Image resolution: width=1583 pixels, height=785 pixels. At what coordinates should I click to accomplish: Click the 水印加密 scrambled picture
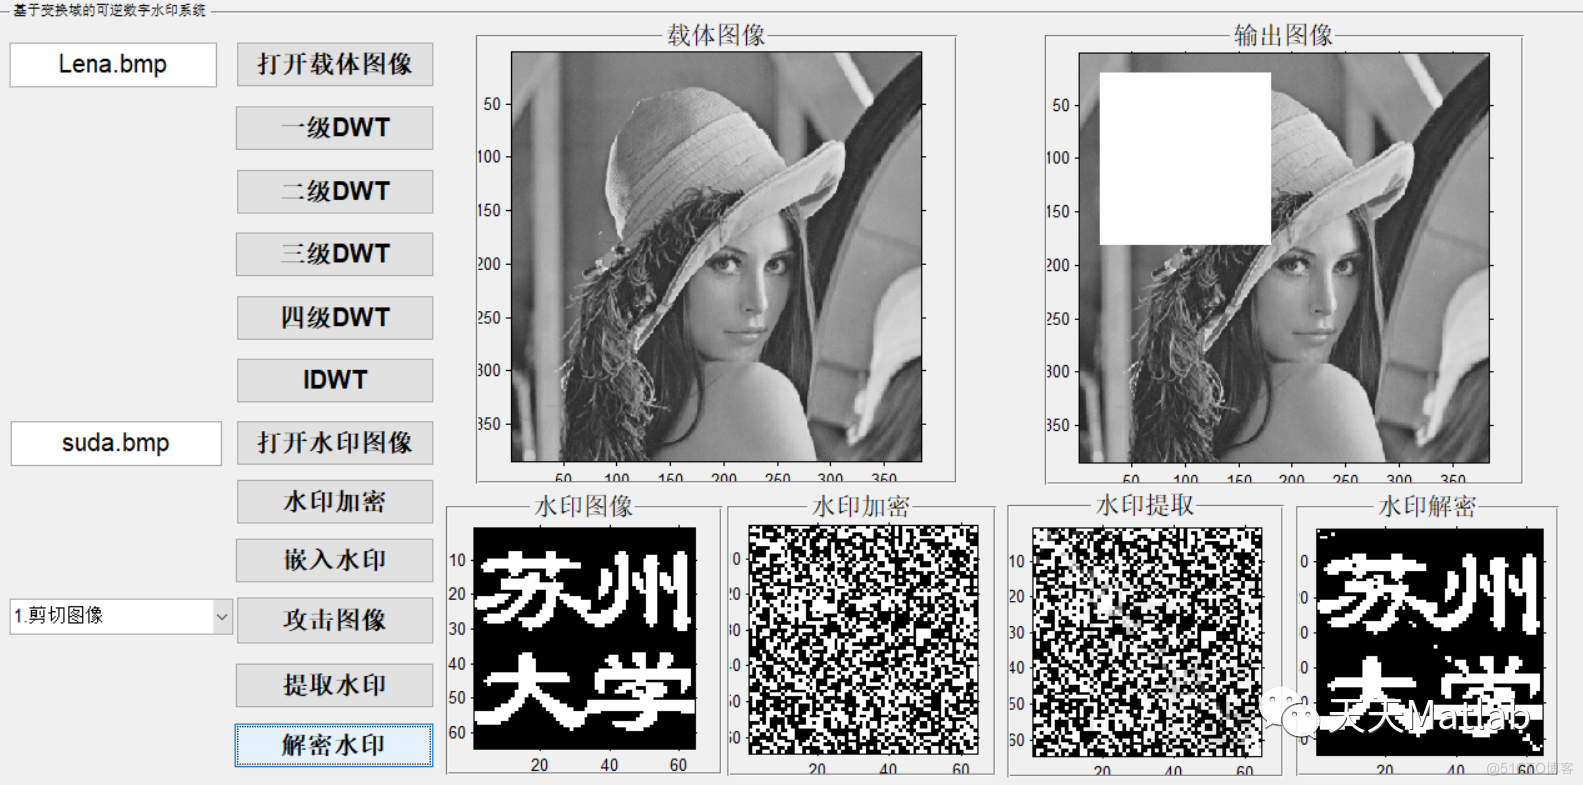coord(863,640)
